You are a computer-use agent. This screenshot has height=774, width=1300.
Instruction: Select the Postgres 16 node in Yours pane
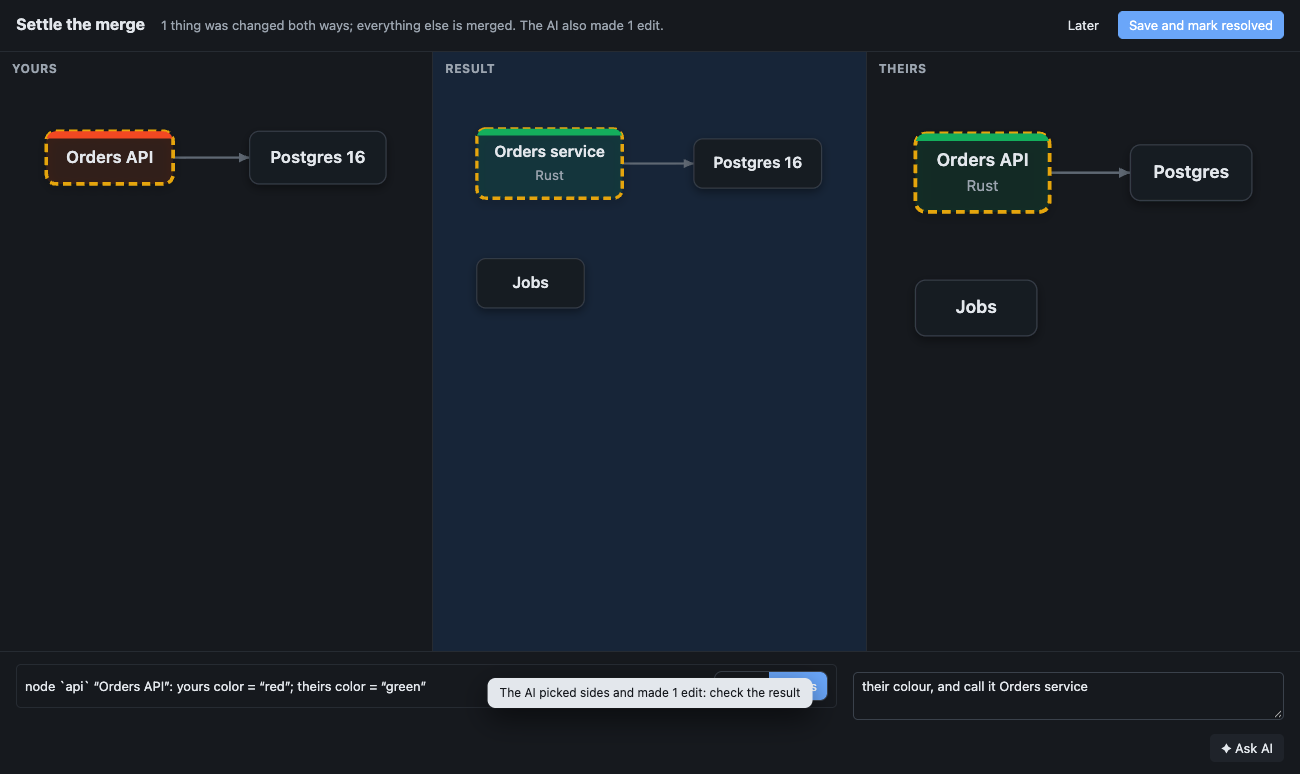[x=318, y=157]
